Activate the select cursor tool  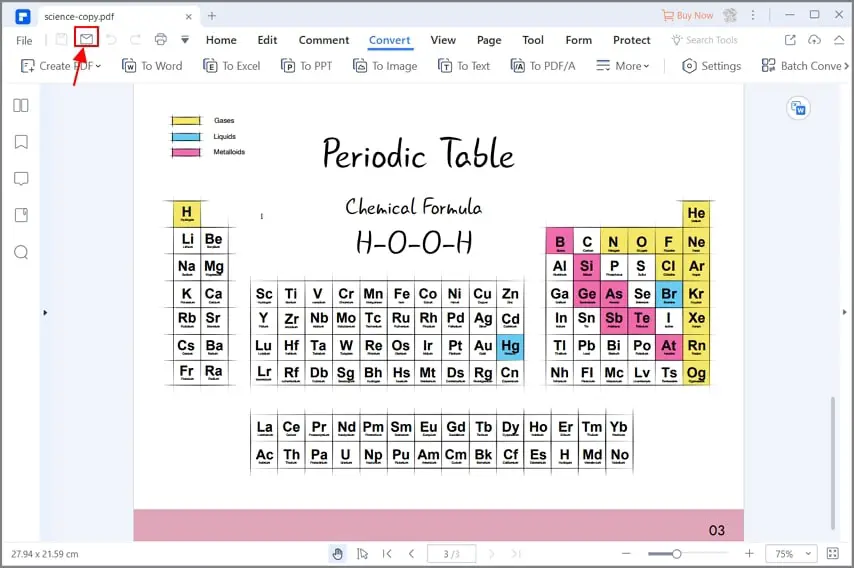click(362, 554)
